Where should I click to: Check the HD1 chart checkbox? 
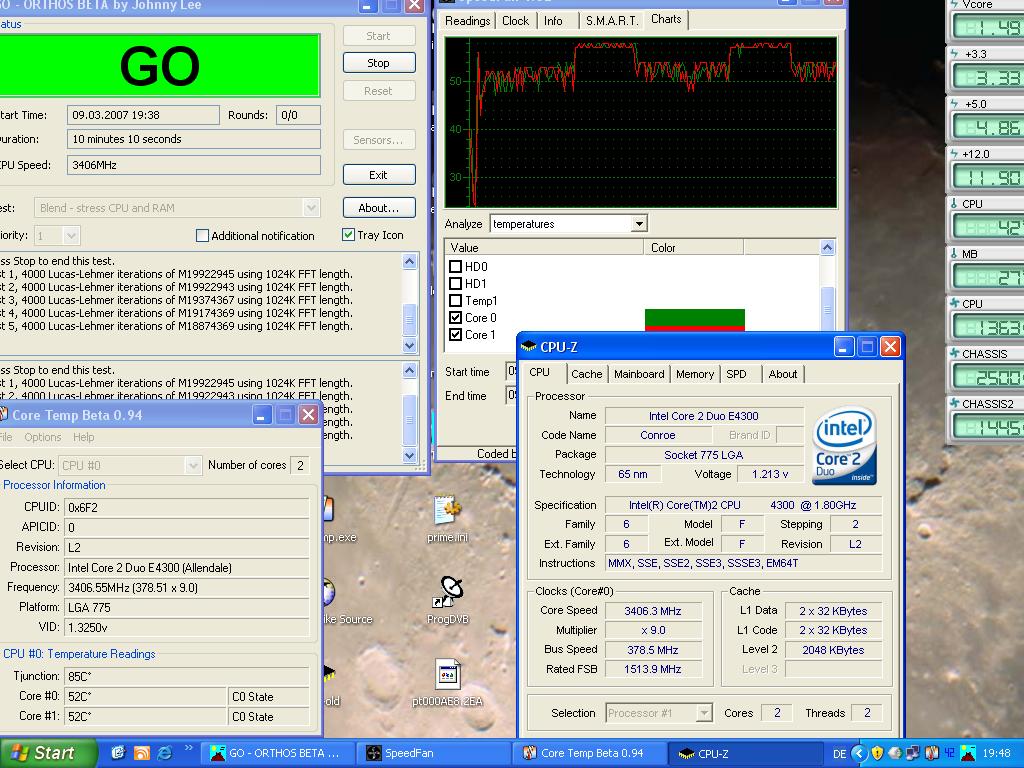click(x=456, y=283)
